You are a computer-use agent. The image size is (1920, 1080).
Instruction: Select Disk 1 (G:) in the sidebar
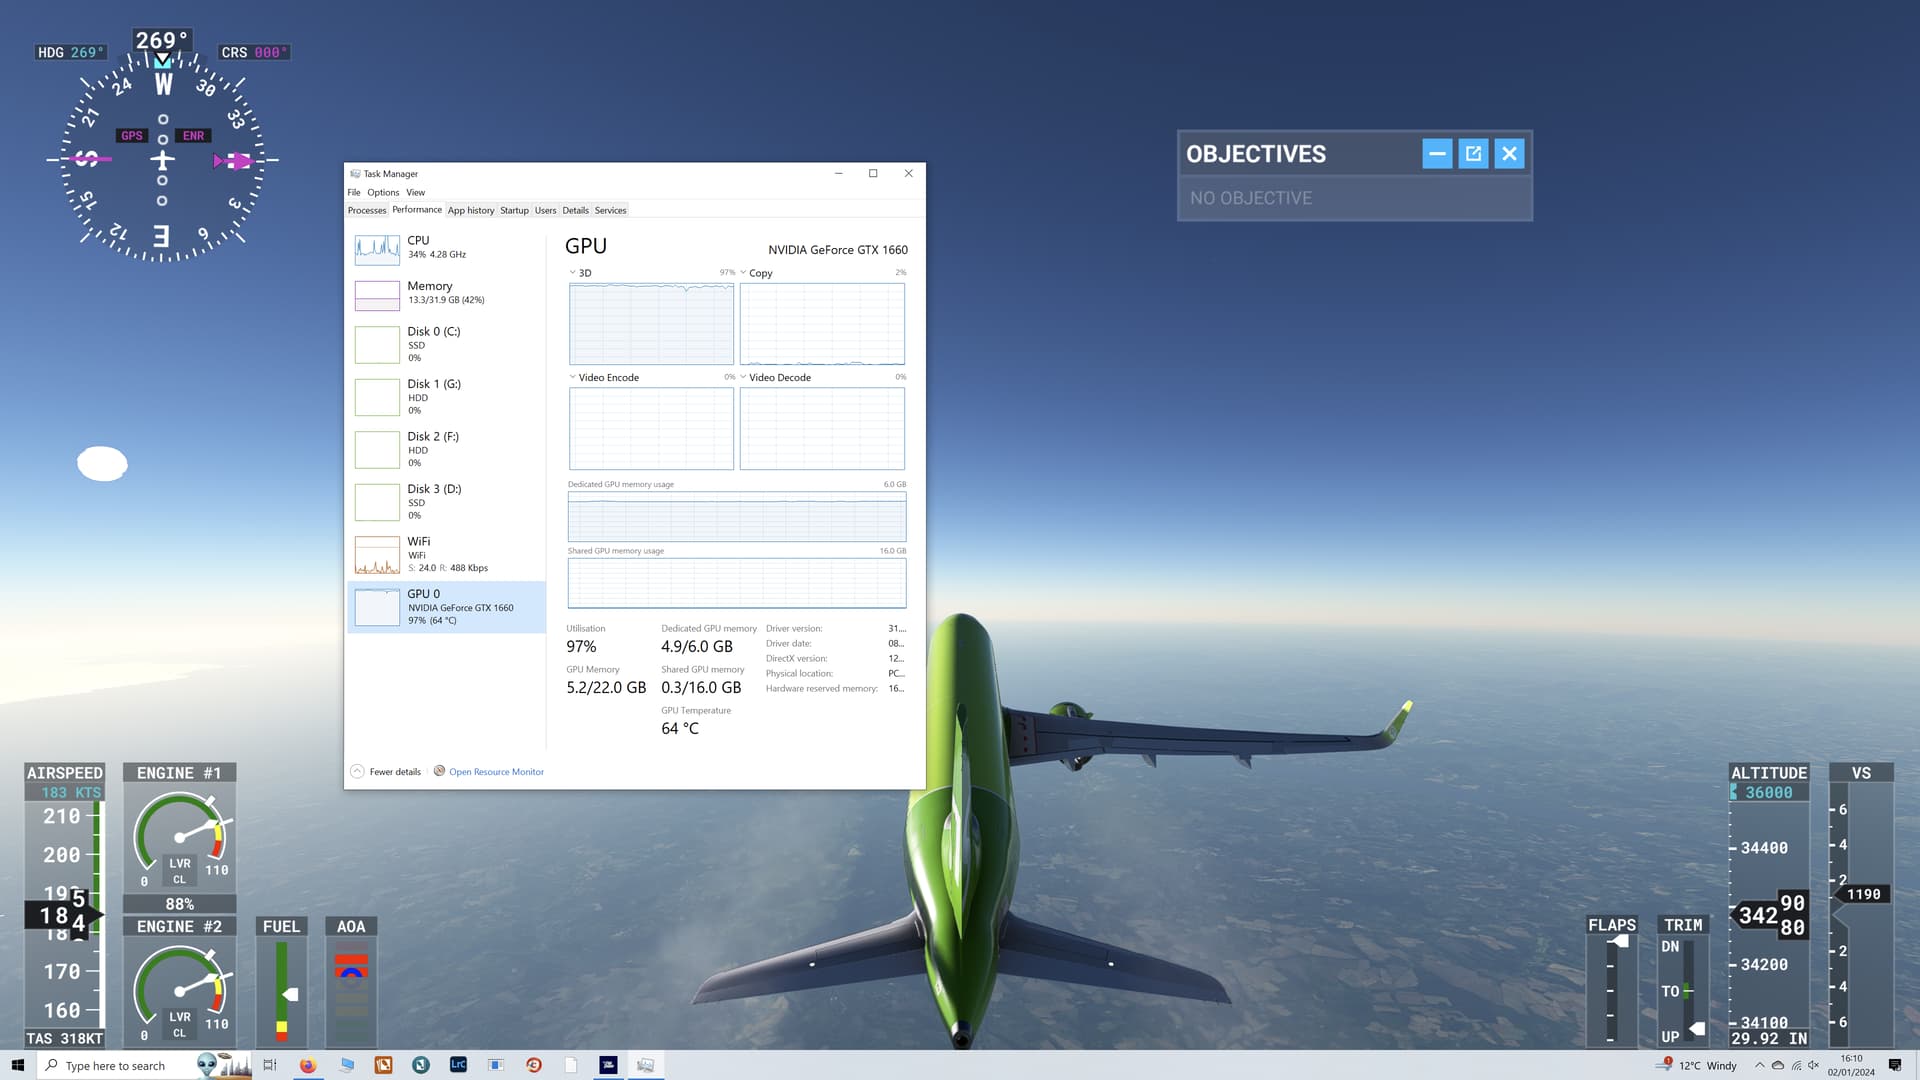(x=447, y=397)
